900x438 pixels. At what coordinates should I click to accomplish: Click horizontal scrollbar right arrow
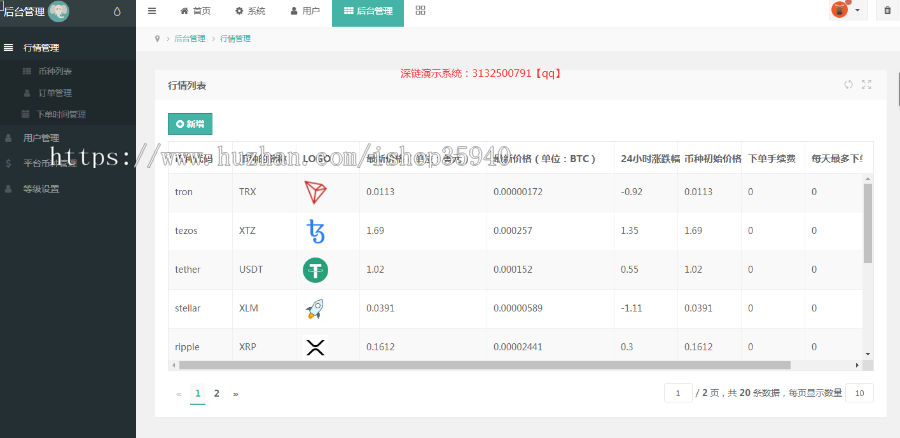[x=857, y=365]
